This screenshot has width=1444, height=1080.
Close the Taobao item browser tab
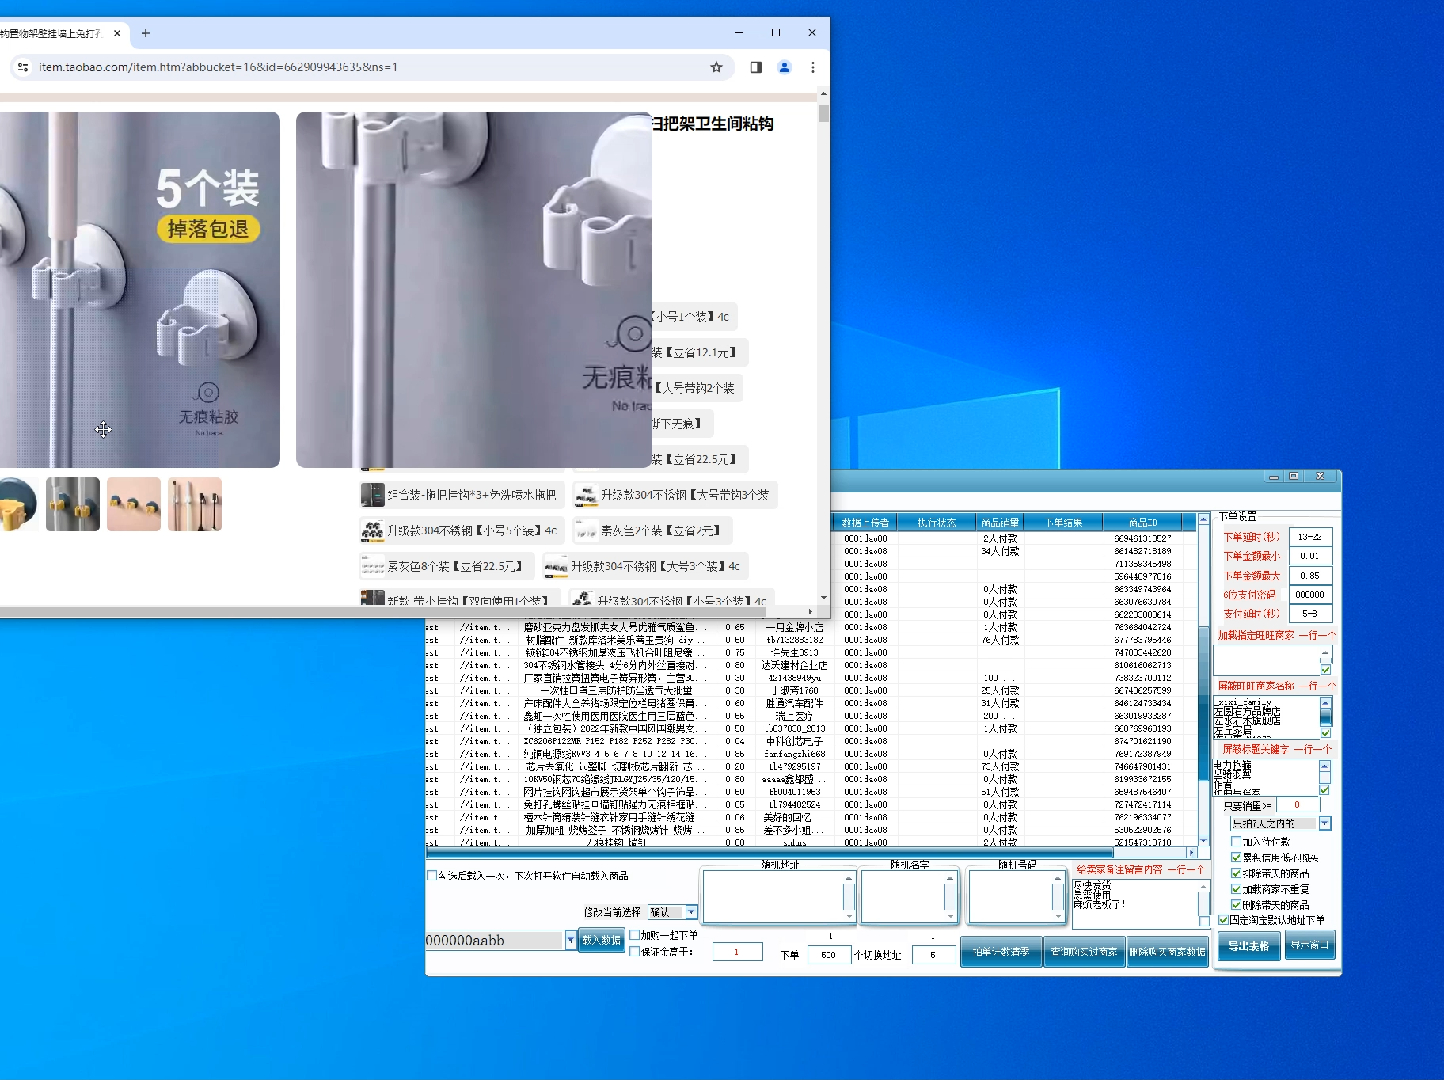pos(117,33)
